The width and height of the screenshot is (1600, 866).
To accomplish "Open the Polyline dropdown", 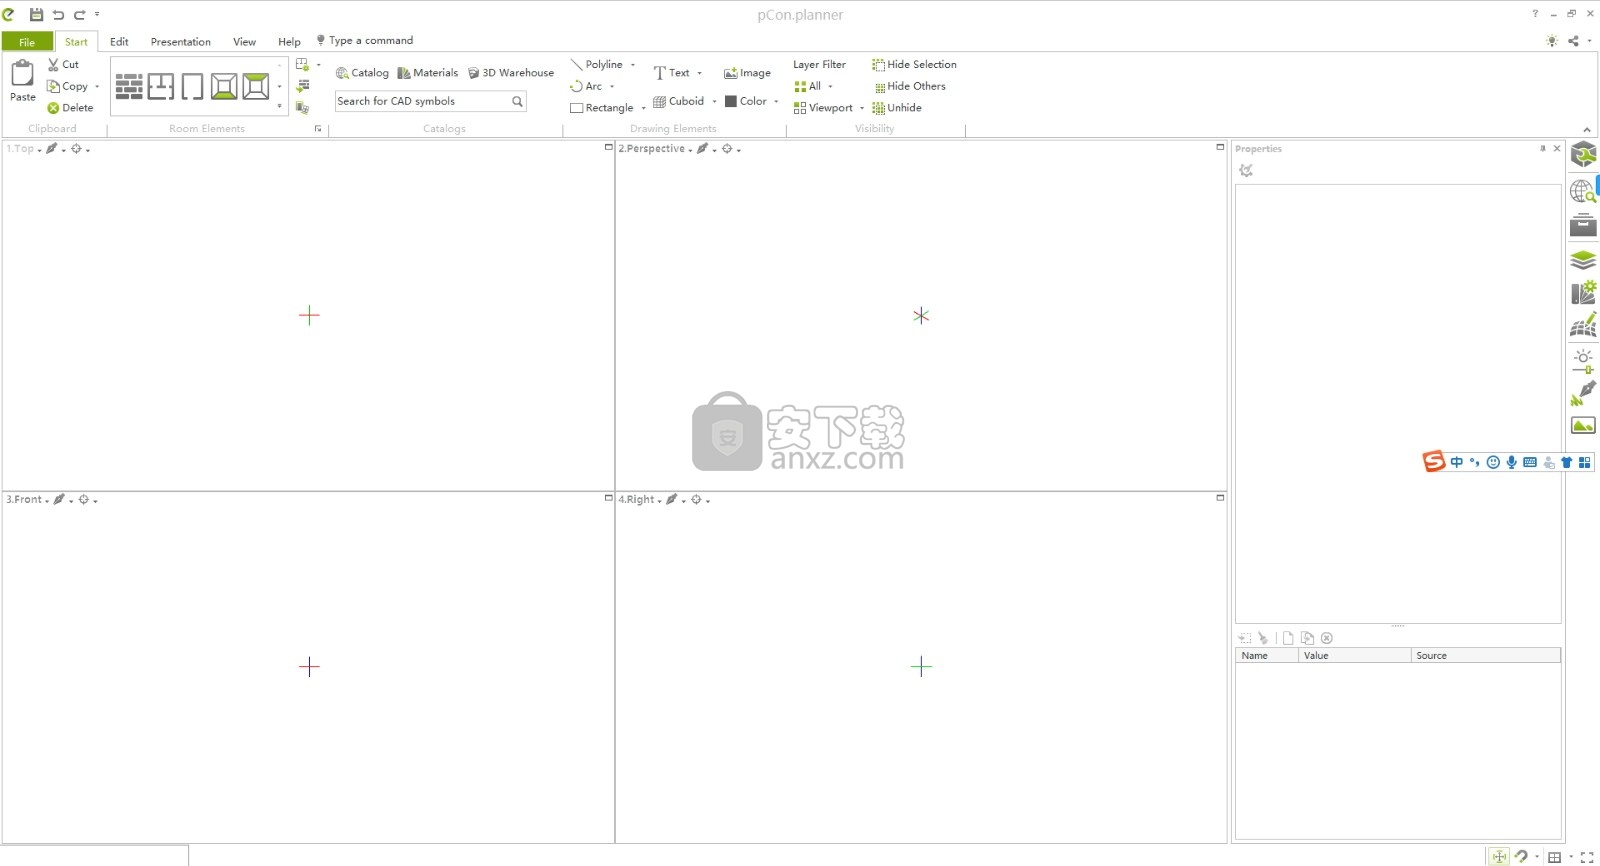I will pos(633,65).
